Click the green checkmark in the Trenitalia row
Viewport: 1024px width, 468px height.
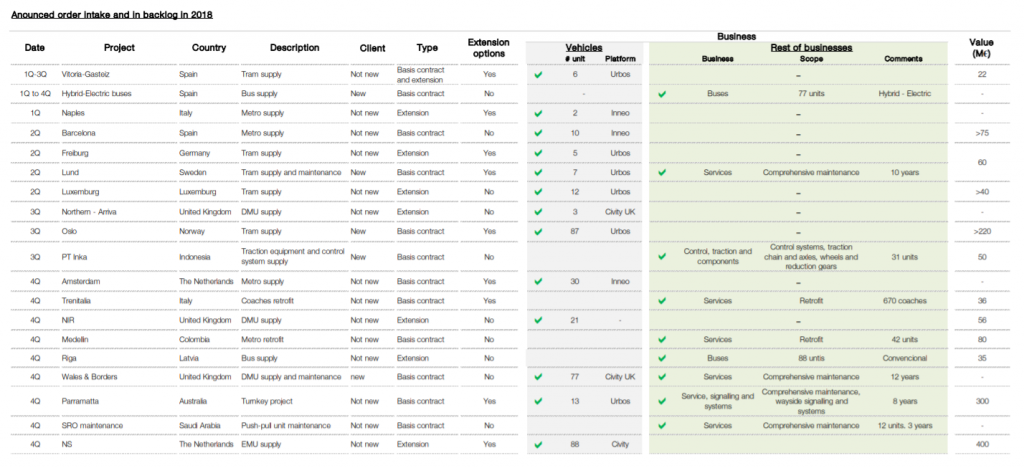coord(662,301)
